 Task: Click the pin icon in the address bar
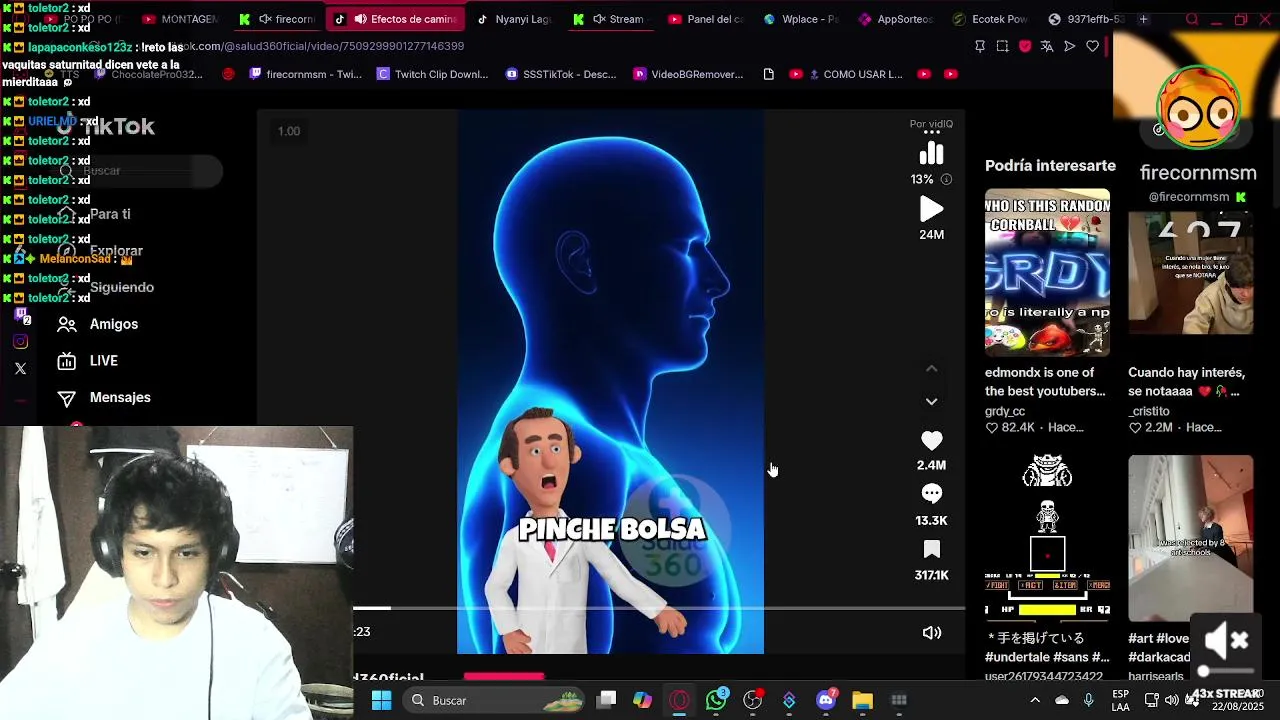pos(980,46)
